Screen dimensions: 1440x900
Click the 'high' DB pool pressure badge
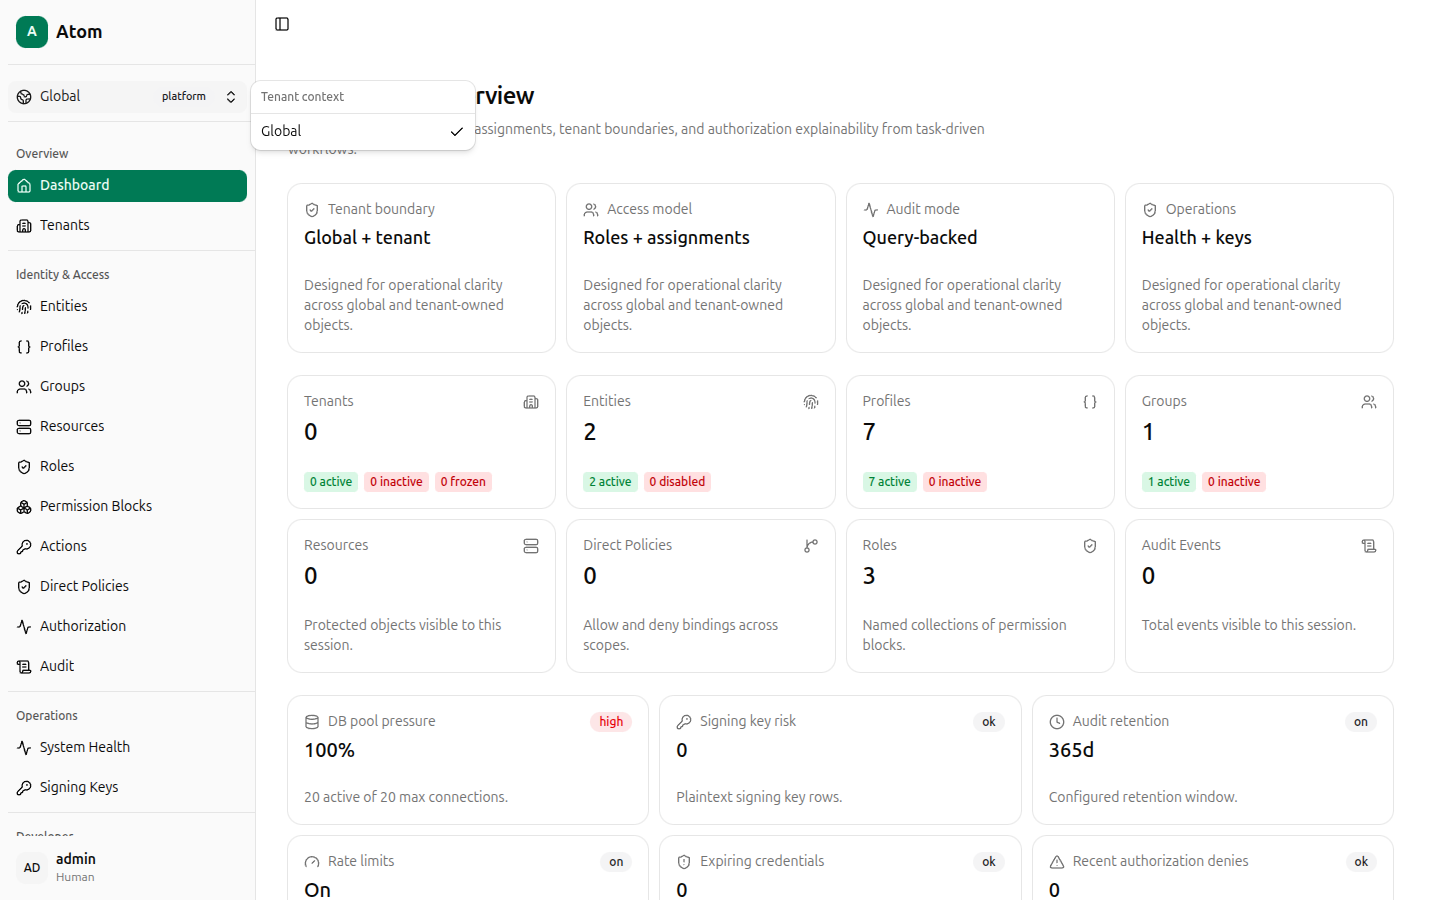click(611, 722)
